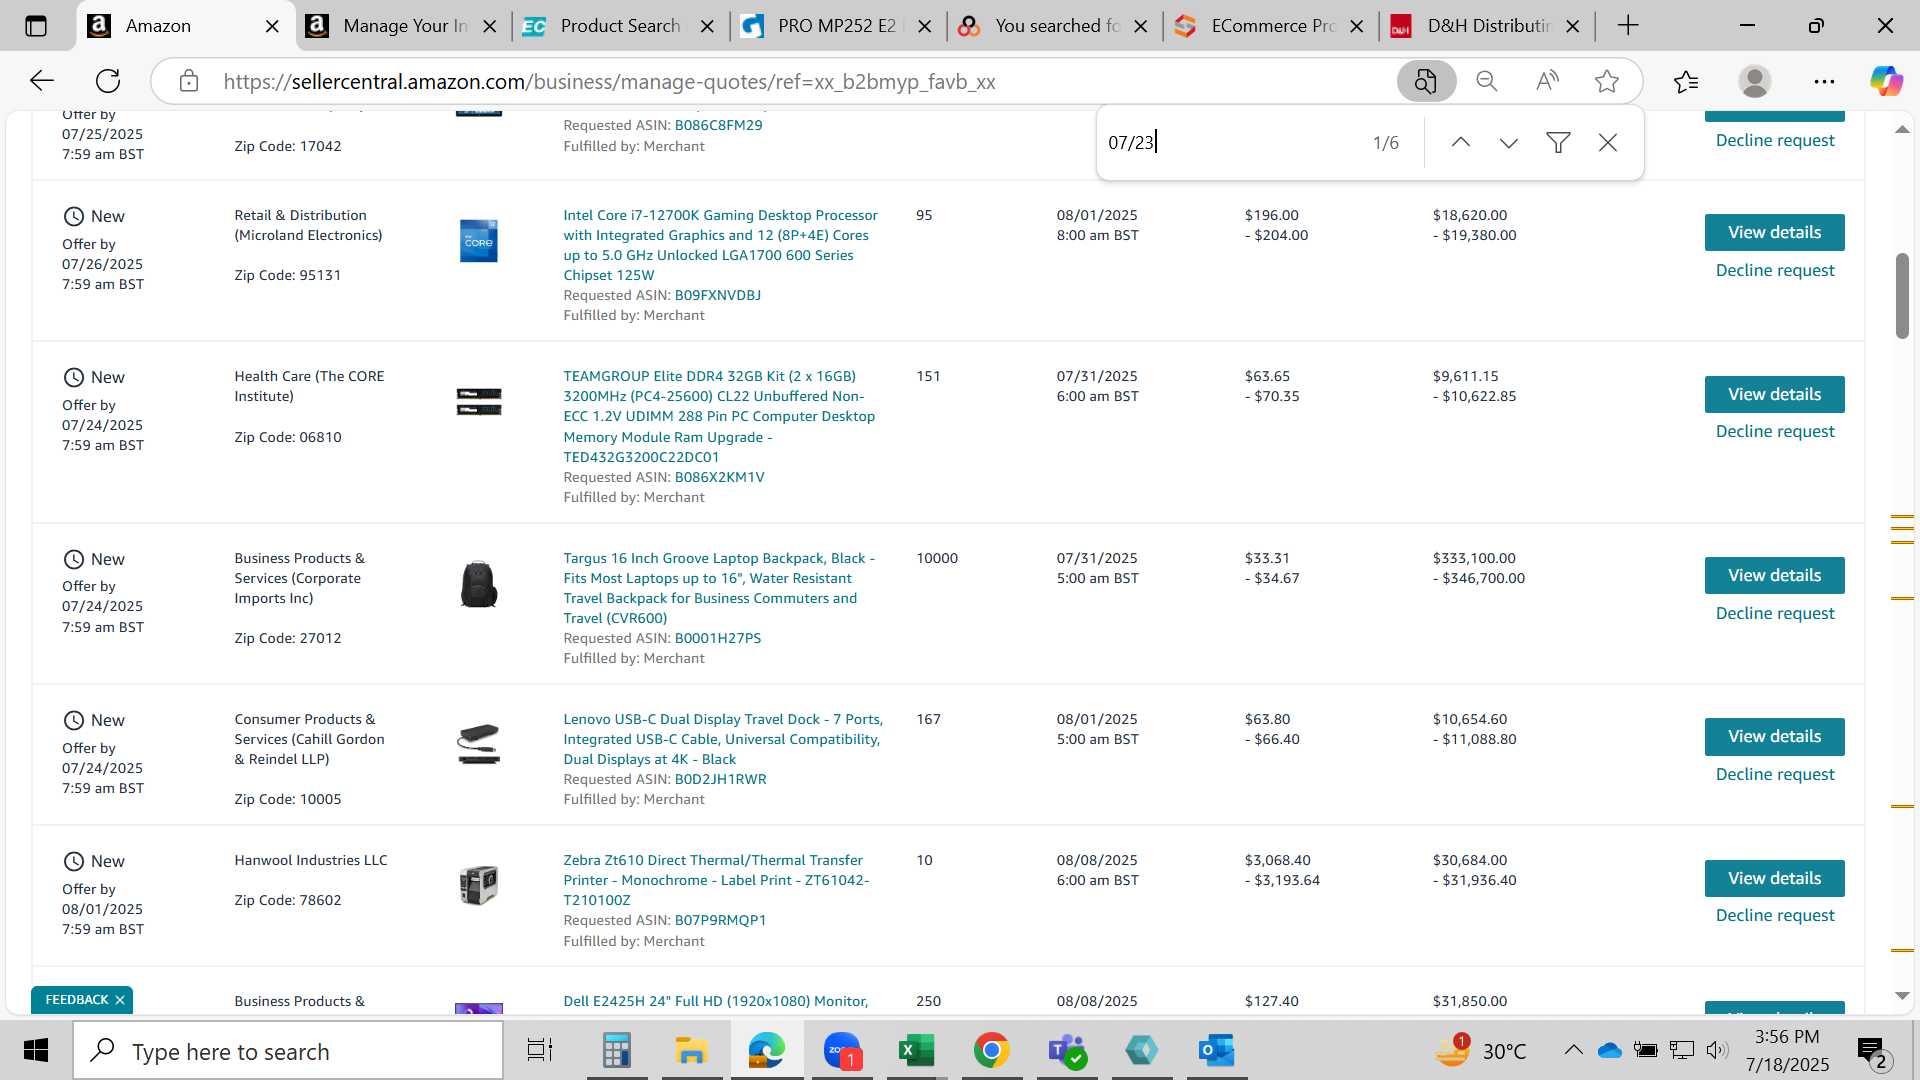Viewport: 1920px width, 1080px height.
Task: Open the tab actions menu icon
Action: [36, 26]
